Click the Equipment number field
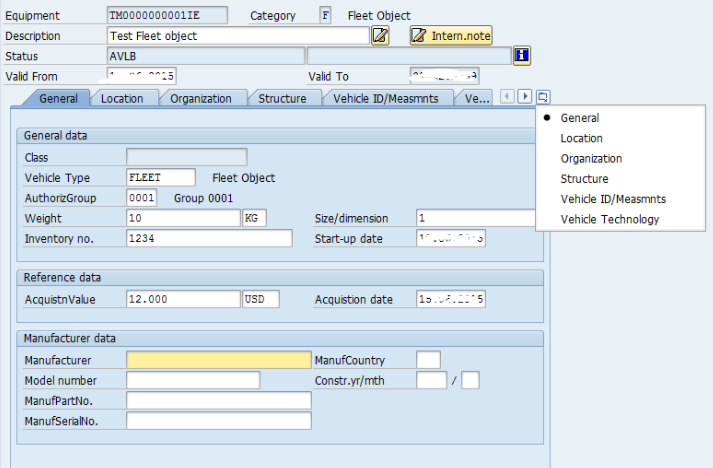The width and height of the screenshot is (713, 468). coord(167,15)
